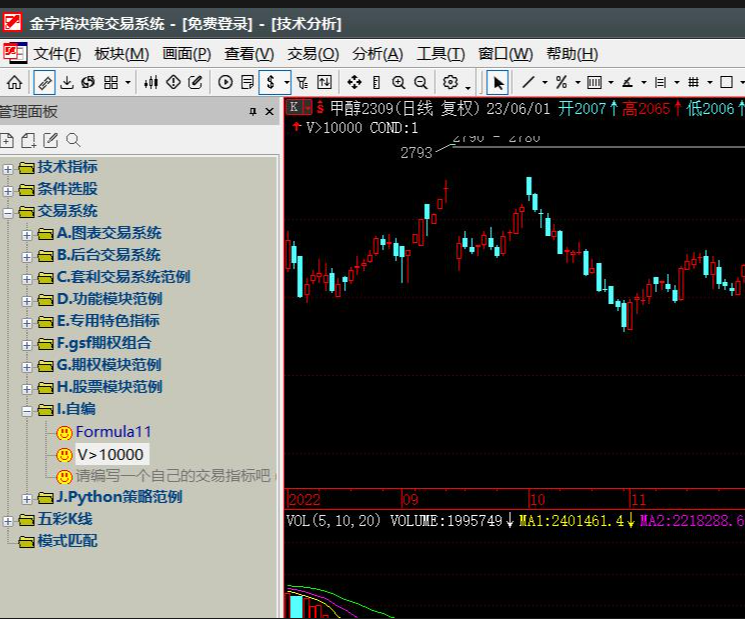Click the V>10000 COND:1 chart label

point(362,128)
